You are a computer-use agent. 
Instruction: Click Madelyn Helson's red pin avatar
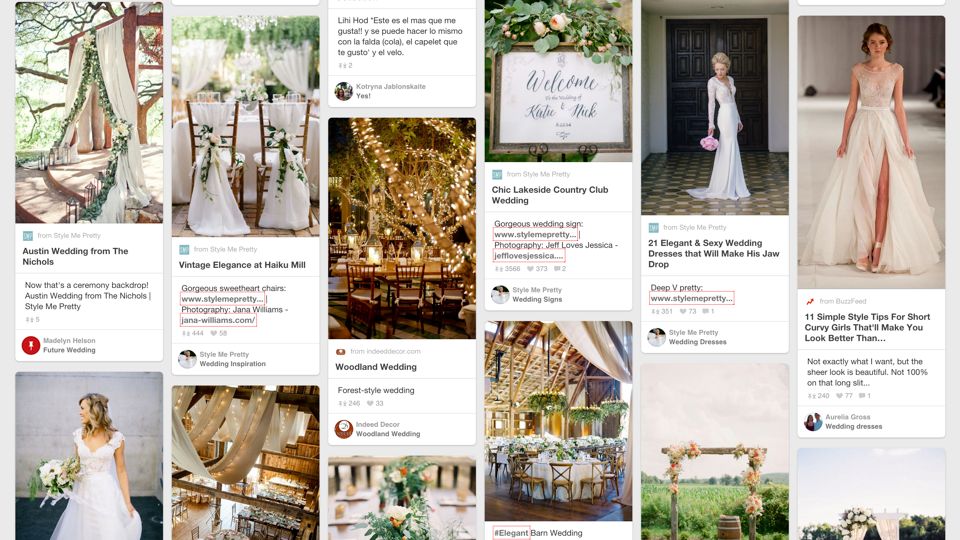pyautogui.click(x=31, y=345)
